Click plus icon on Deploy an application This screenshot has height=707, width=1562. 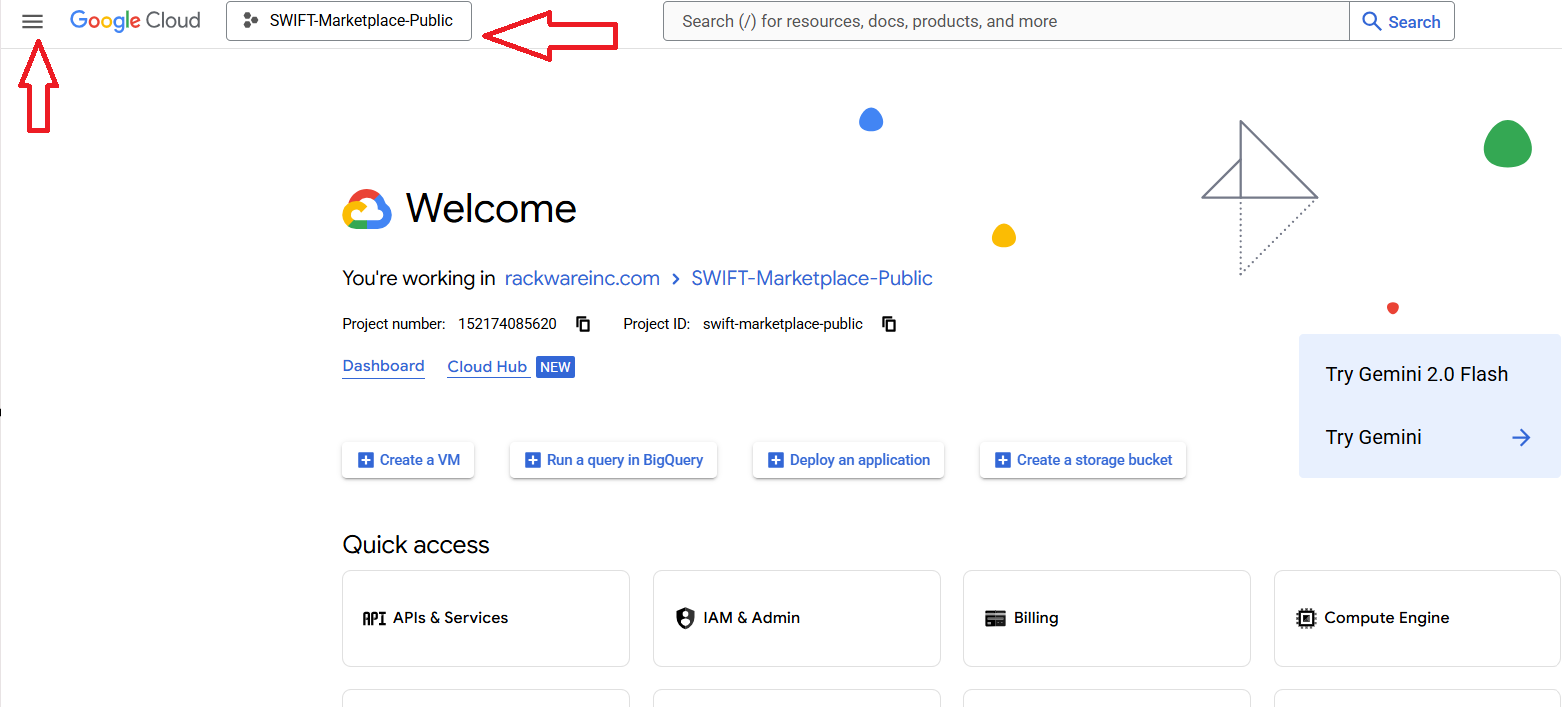click(x=776, y=460)
